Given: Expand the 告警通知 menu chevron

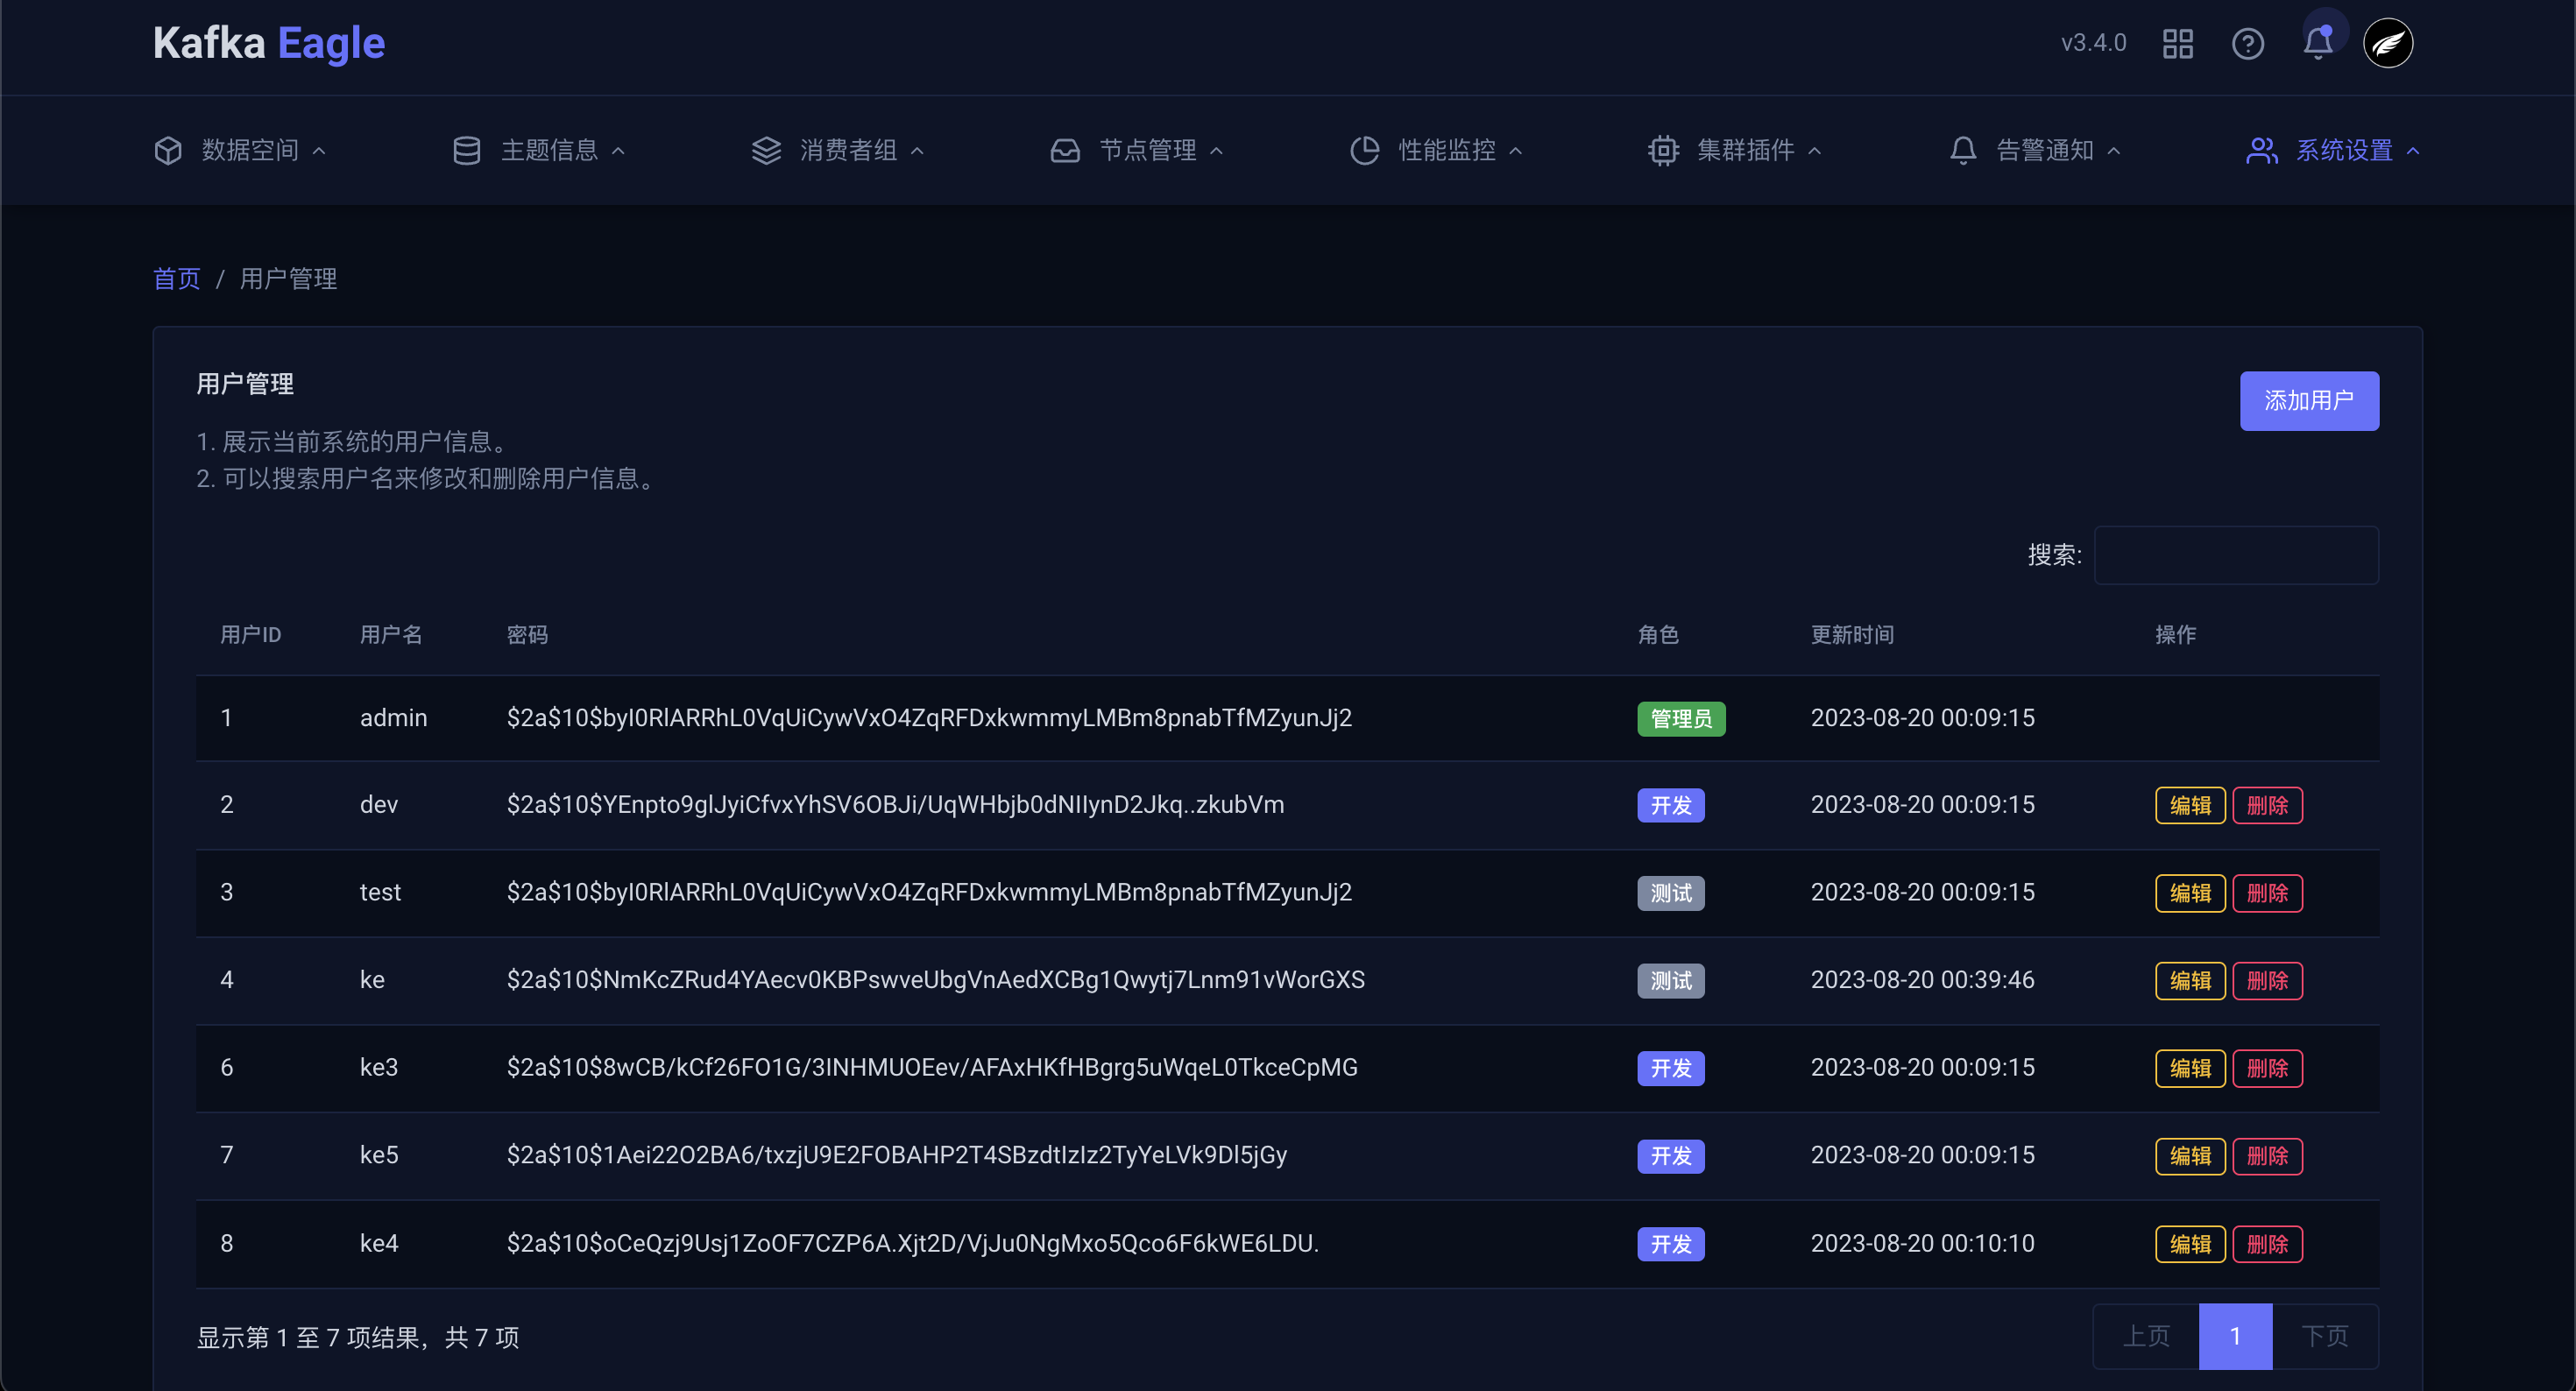Looking at the screenshot, I should click(x=2114, y=152).
